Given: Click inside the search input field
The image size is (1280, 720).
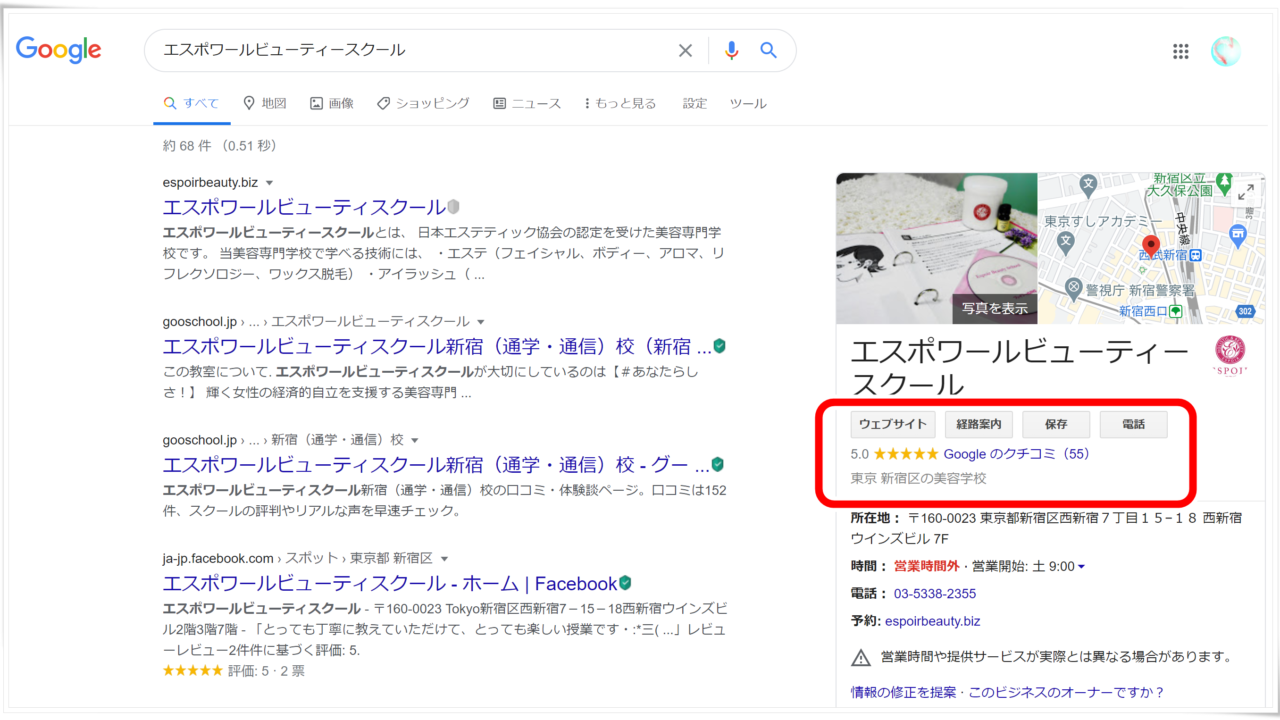Looking at the screenshot, I should point(400,50).
